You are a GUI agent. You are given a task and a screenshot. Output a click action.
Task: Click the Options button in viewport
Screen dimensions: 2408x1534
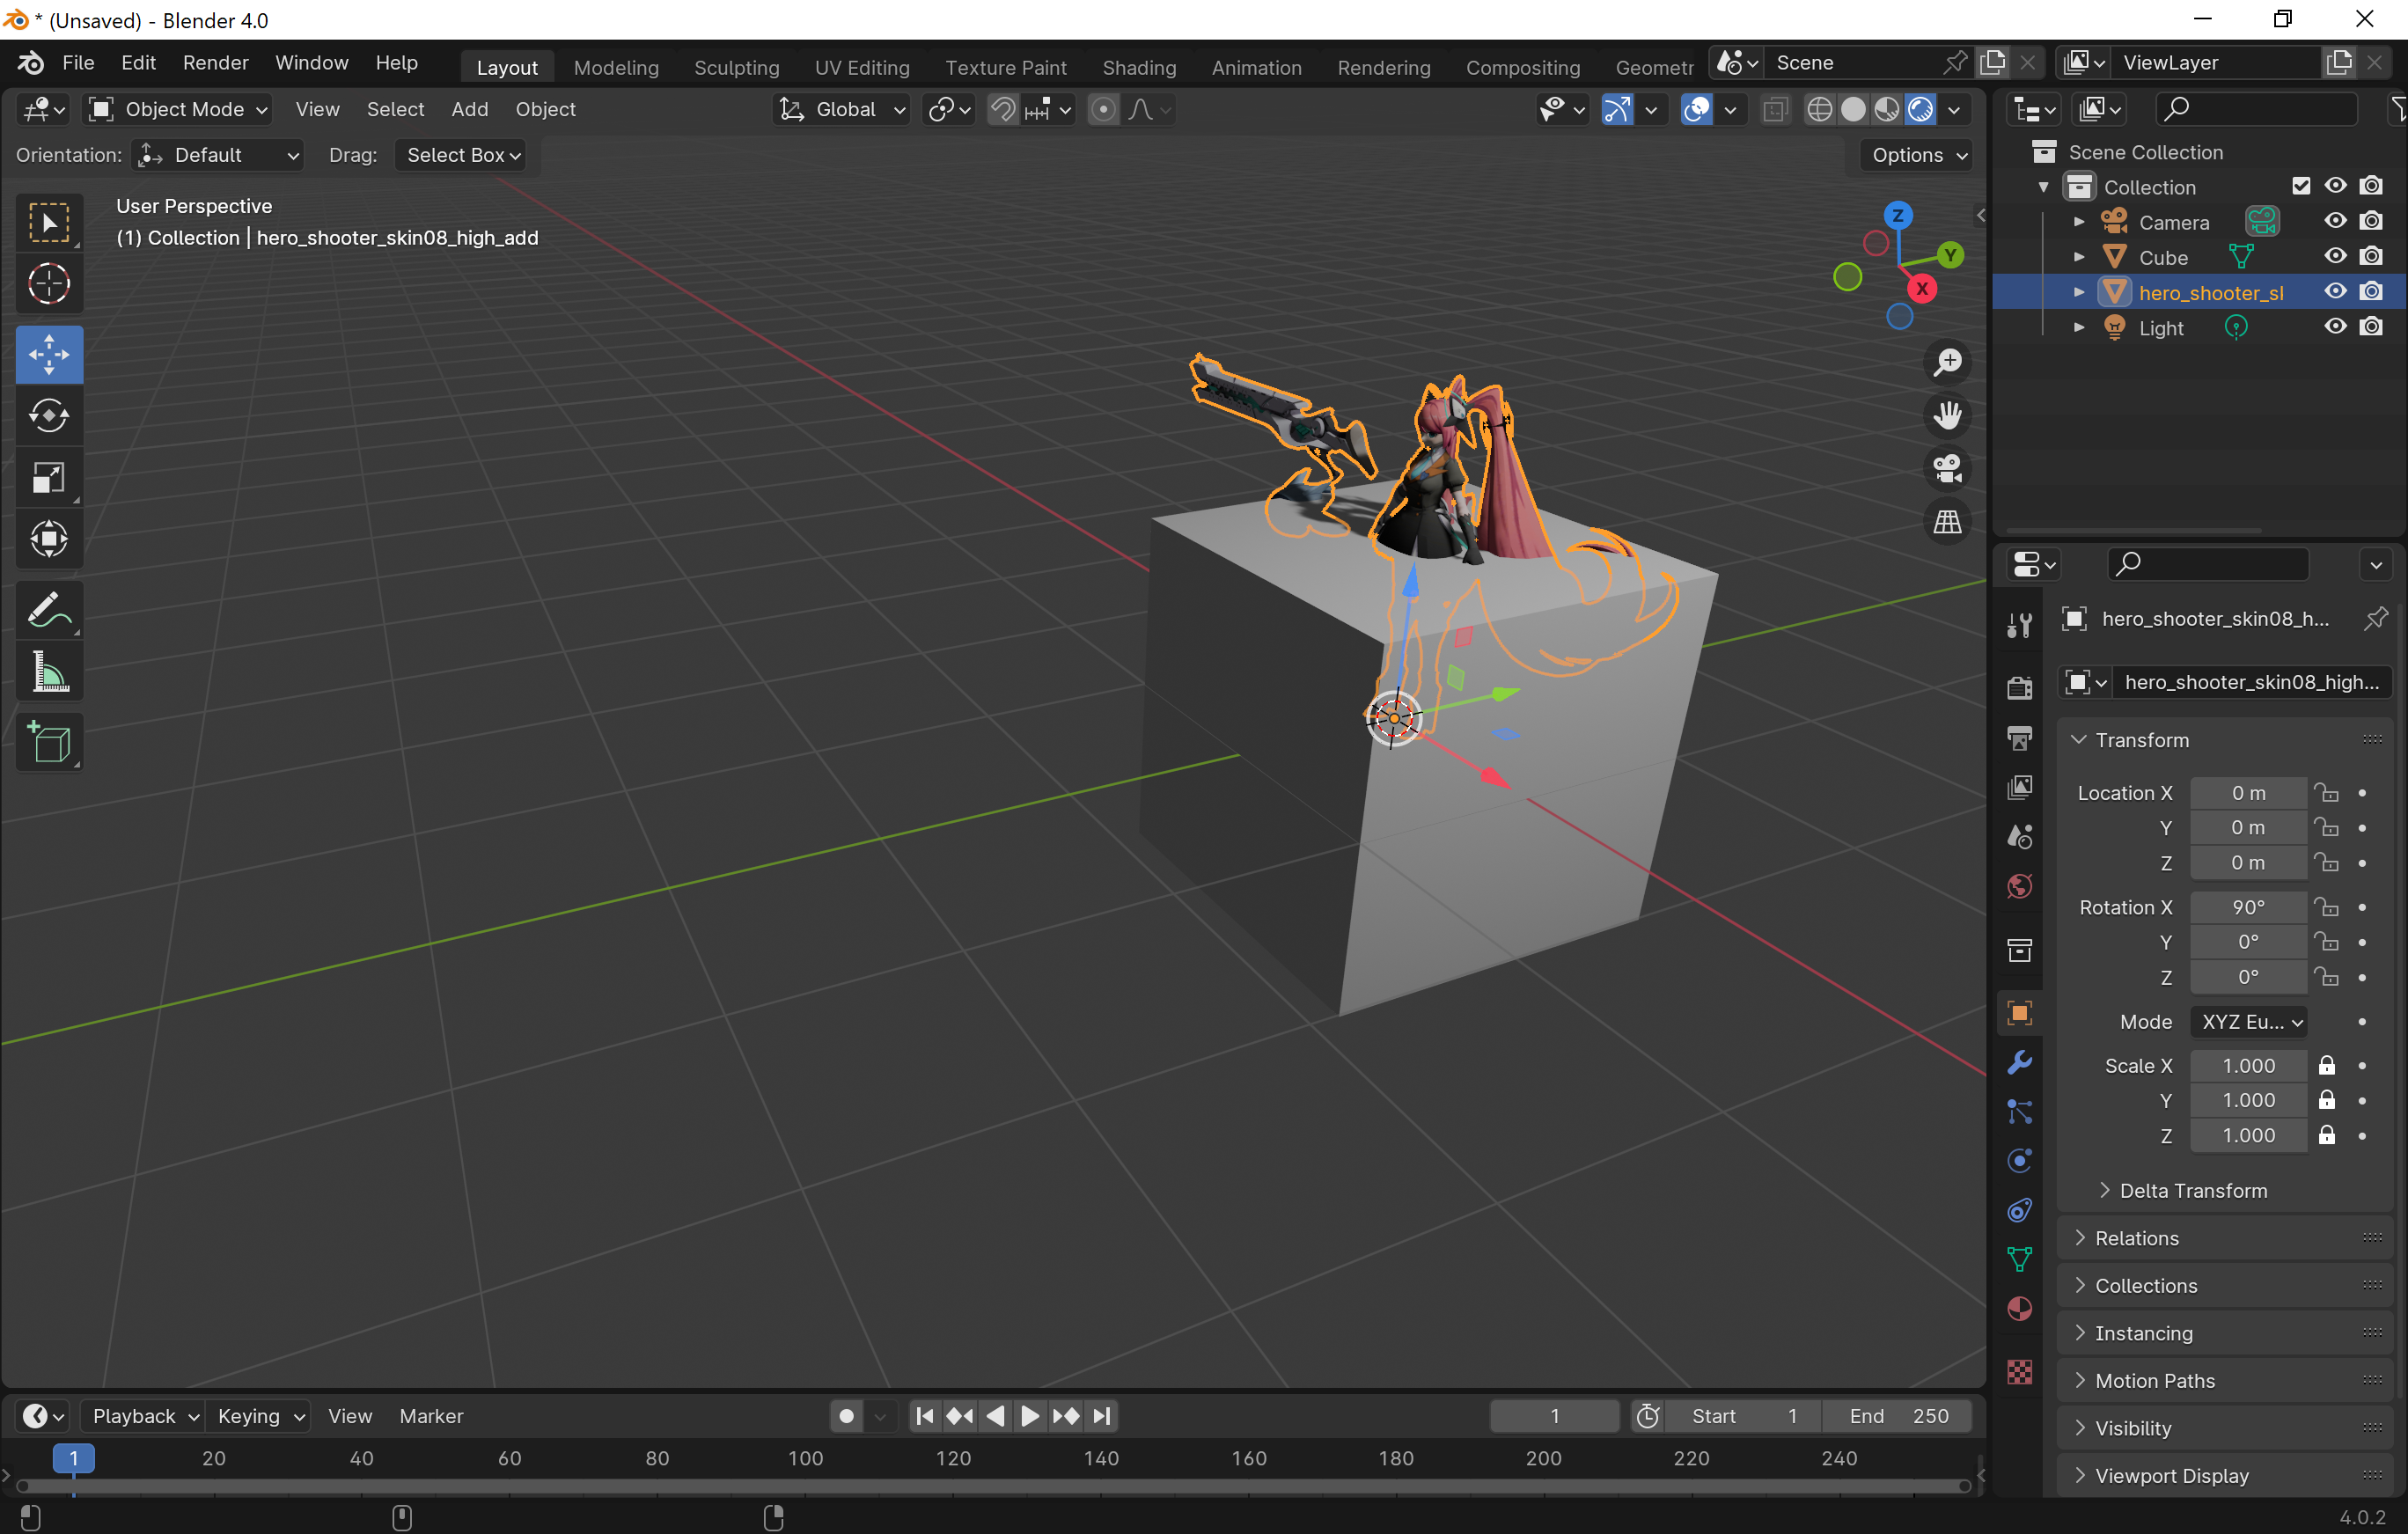click(x=1918, y=155)
